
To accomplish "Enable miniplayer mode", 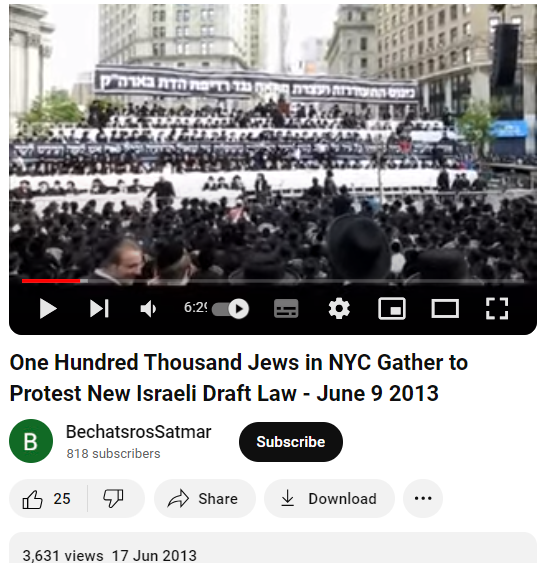I will point(392,308).
